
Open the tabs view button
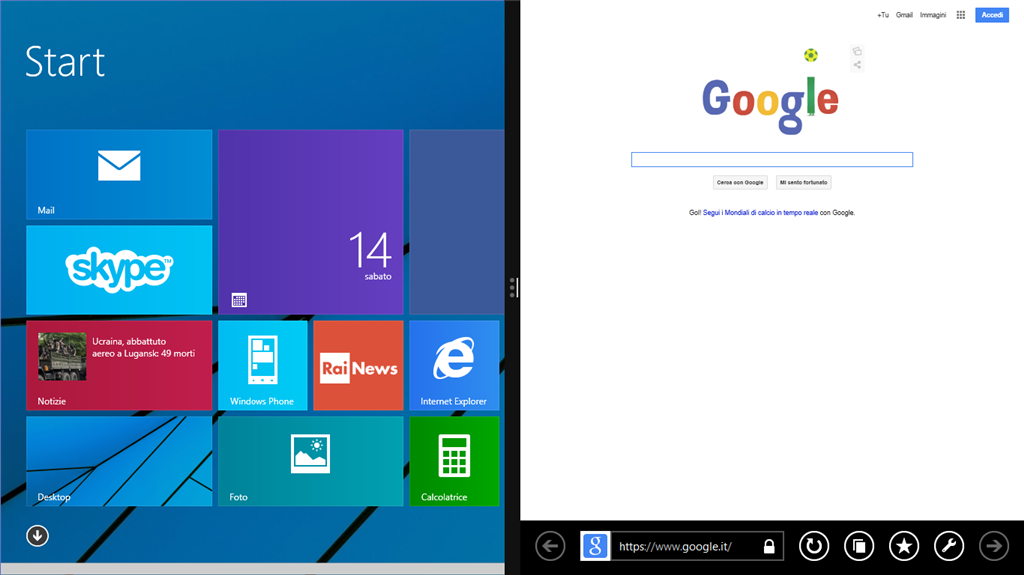(x=859, y=546)
